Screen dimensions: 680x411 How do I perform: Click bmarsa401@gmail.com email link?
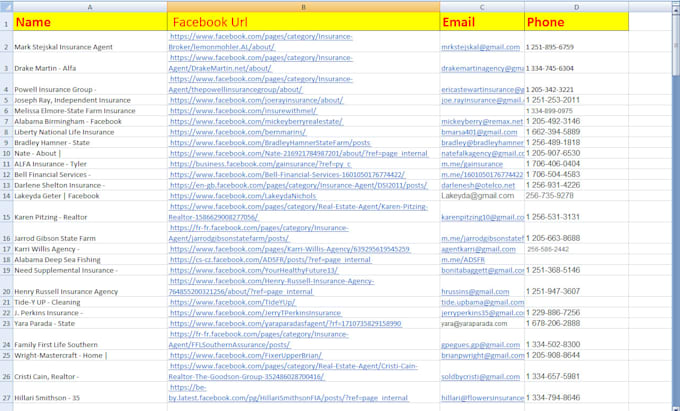coord(479,132)
